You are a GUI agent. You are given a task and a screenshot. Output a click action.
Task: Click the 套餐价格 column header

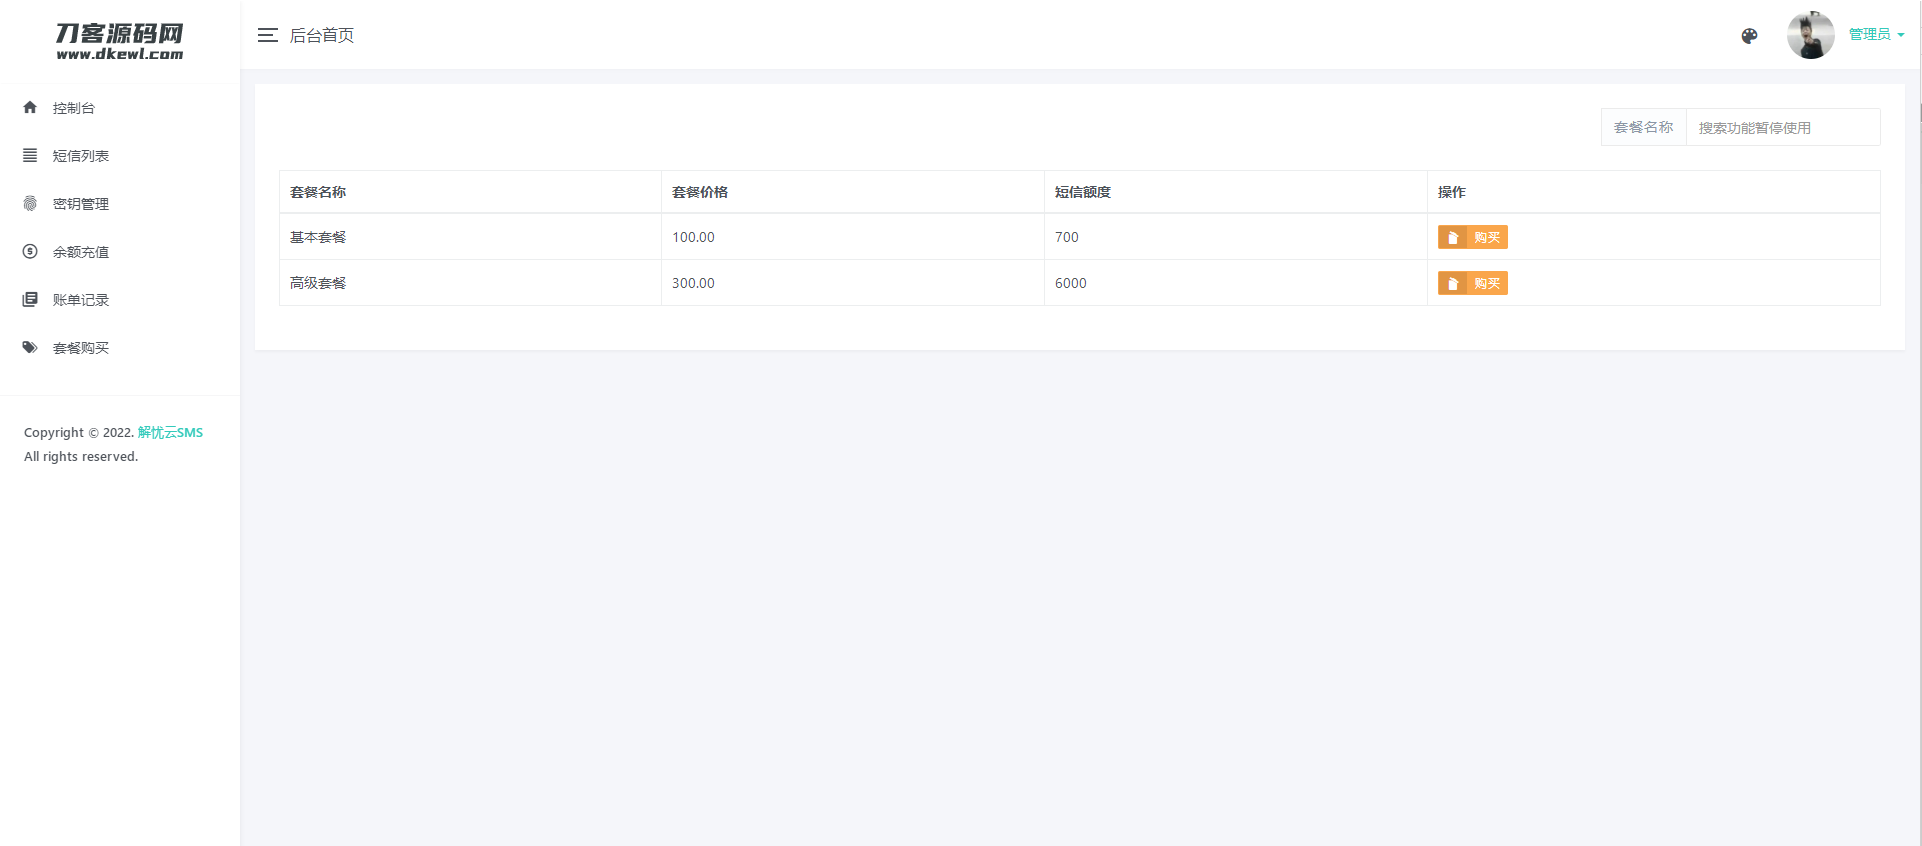click(x=700, y=192)
